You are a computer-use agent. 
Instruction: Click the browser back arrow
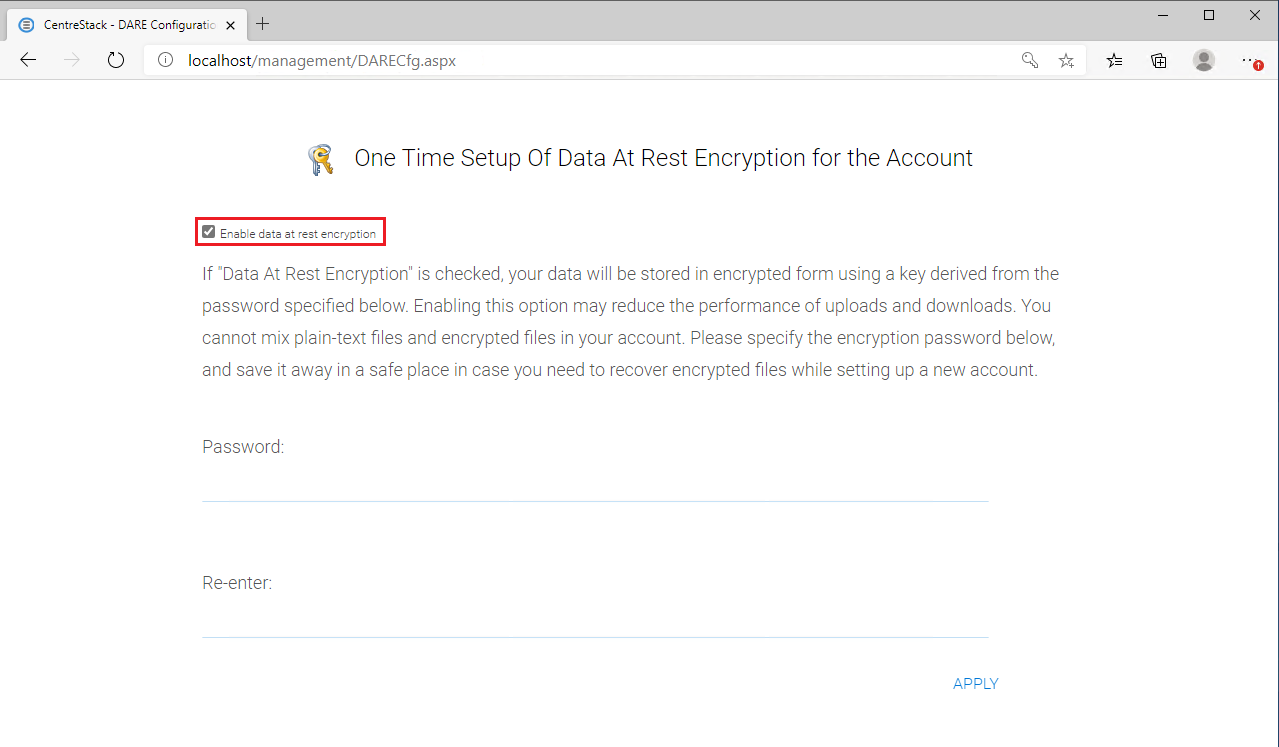point(28,60)
